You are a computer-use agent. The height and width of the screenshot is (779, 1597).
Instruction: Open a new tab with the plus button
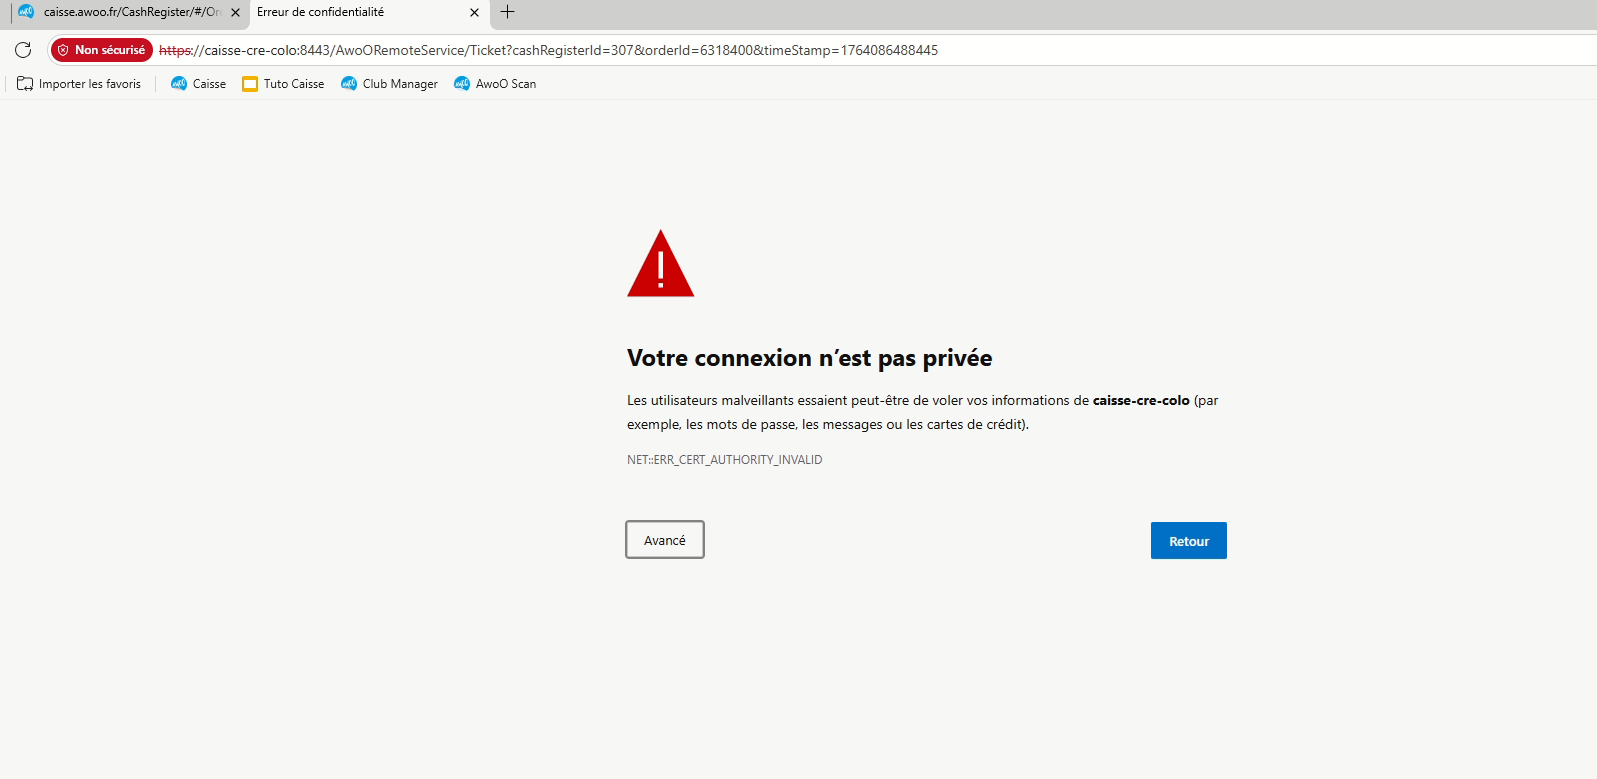tap(507, 12)
